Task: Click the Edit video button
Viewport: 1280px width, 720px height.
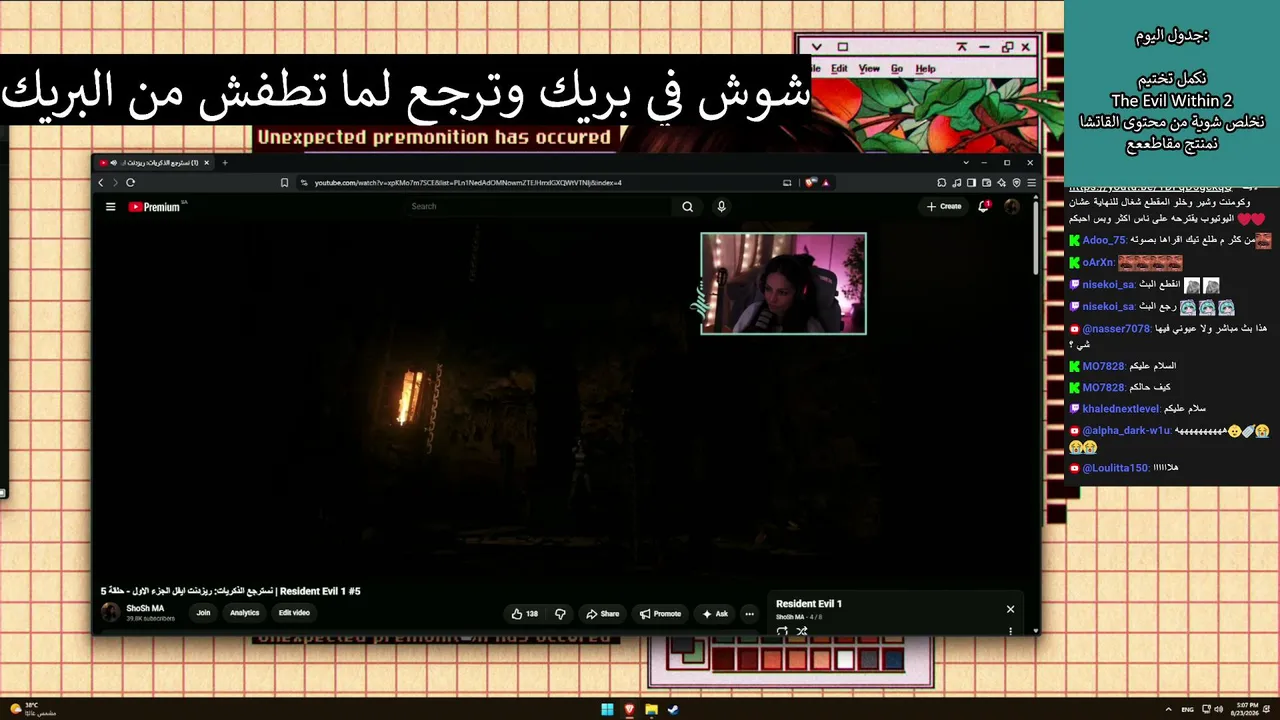Action: (x=294, y=613)
